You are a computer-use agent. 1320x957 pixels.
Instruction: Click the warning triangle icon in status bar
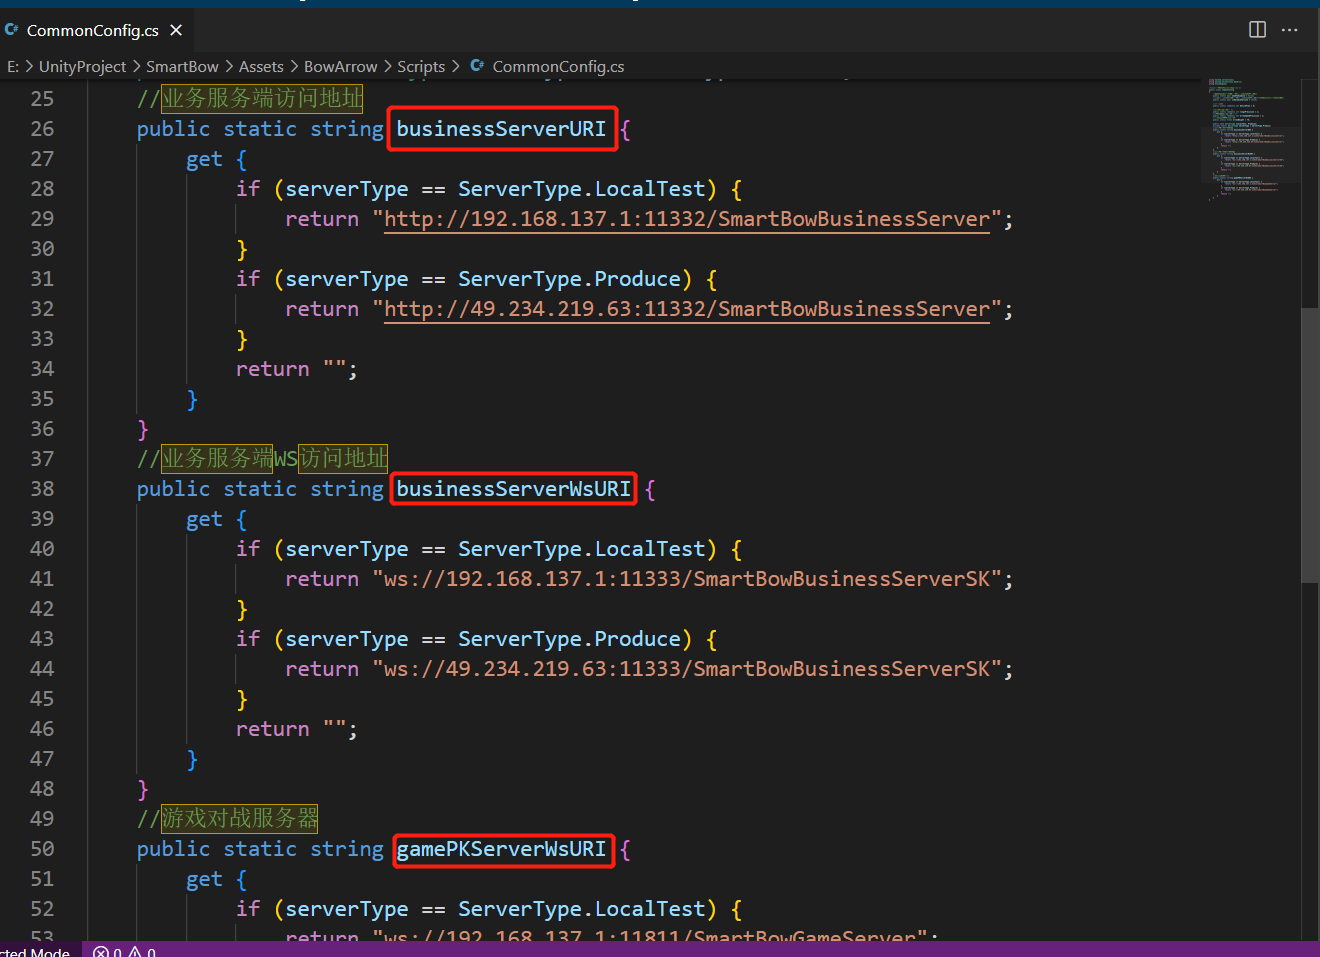click(x=135, y=952)
